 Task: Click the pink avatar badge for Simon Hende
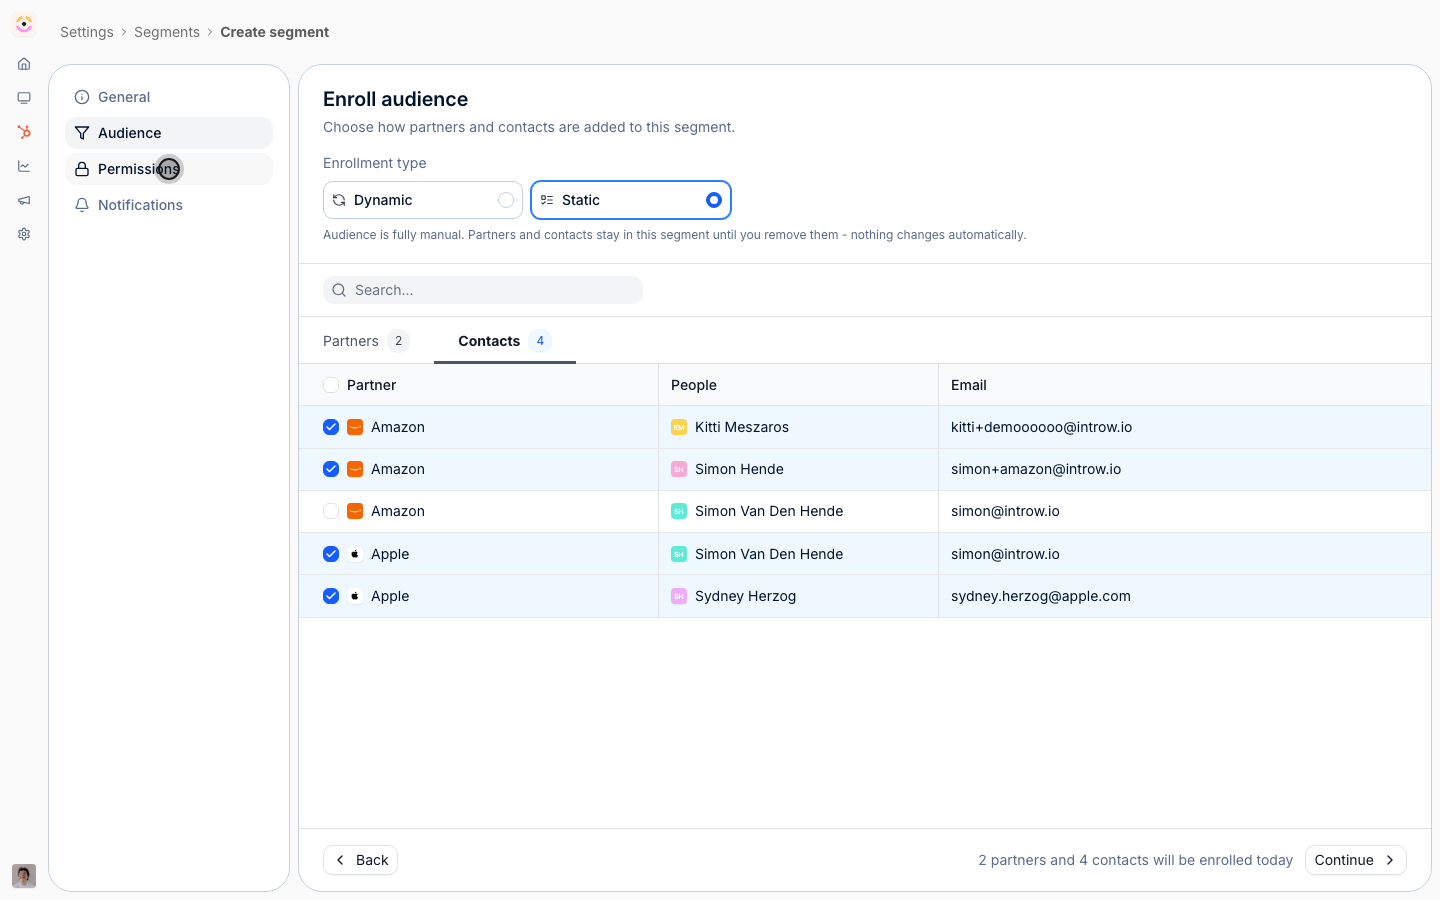pos(679,469)
